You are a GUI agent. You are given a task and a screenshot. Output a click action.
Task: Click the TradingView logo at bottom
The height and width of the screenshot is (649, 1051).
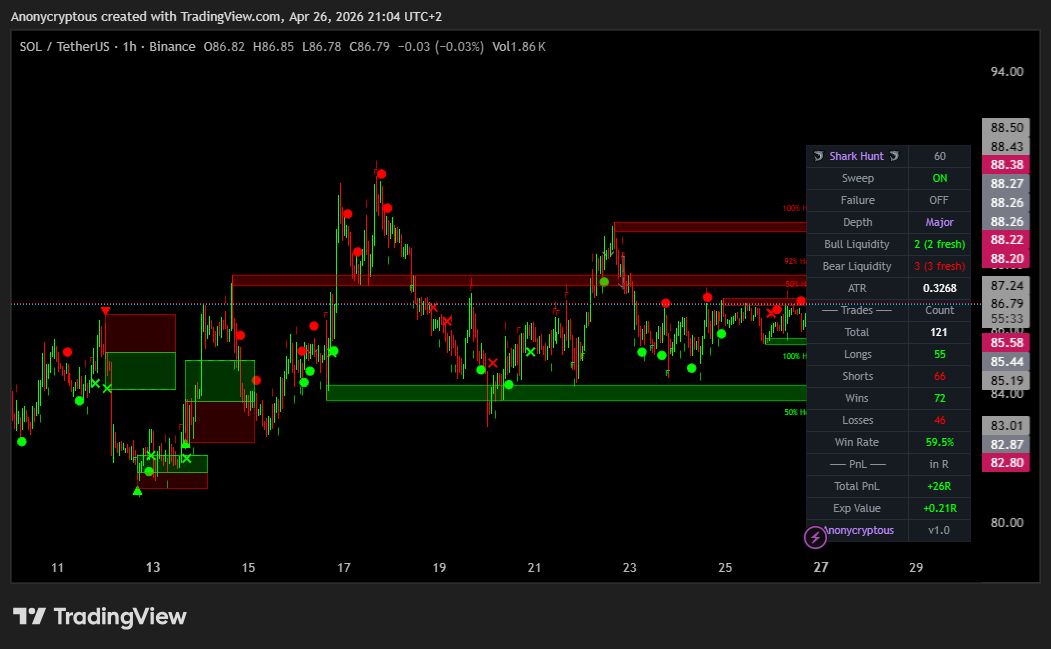(100, 616)
